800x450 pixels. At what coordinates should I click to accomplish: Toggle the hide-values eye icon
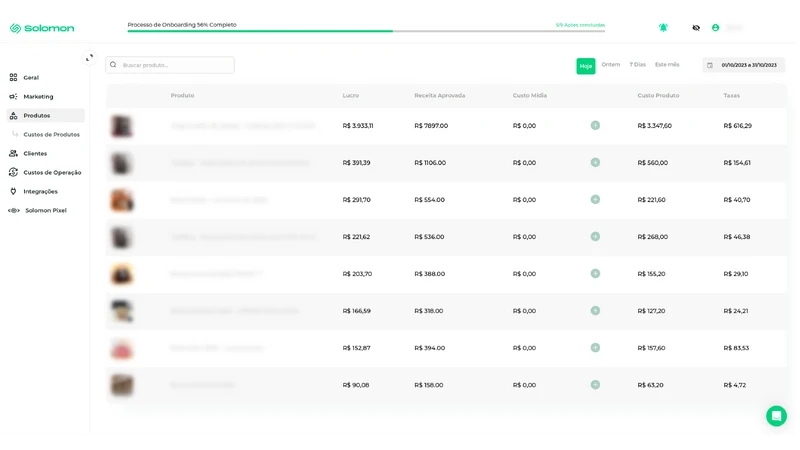(696, 28)
